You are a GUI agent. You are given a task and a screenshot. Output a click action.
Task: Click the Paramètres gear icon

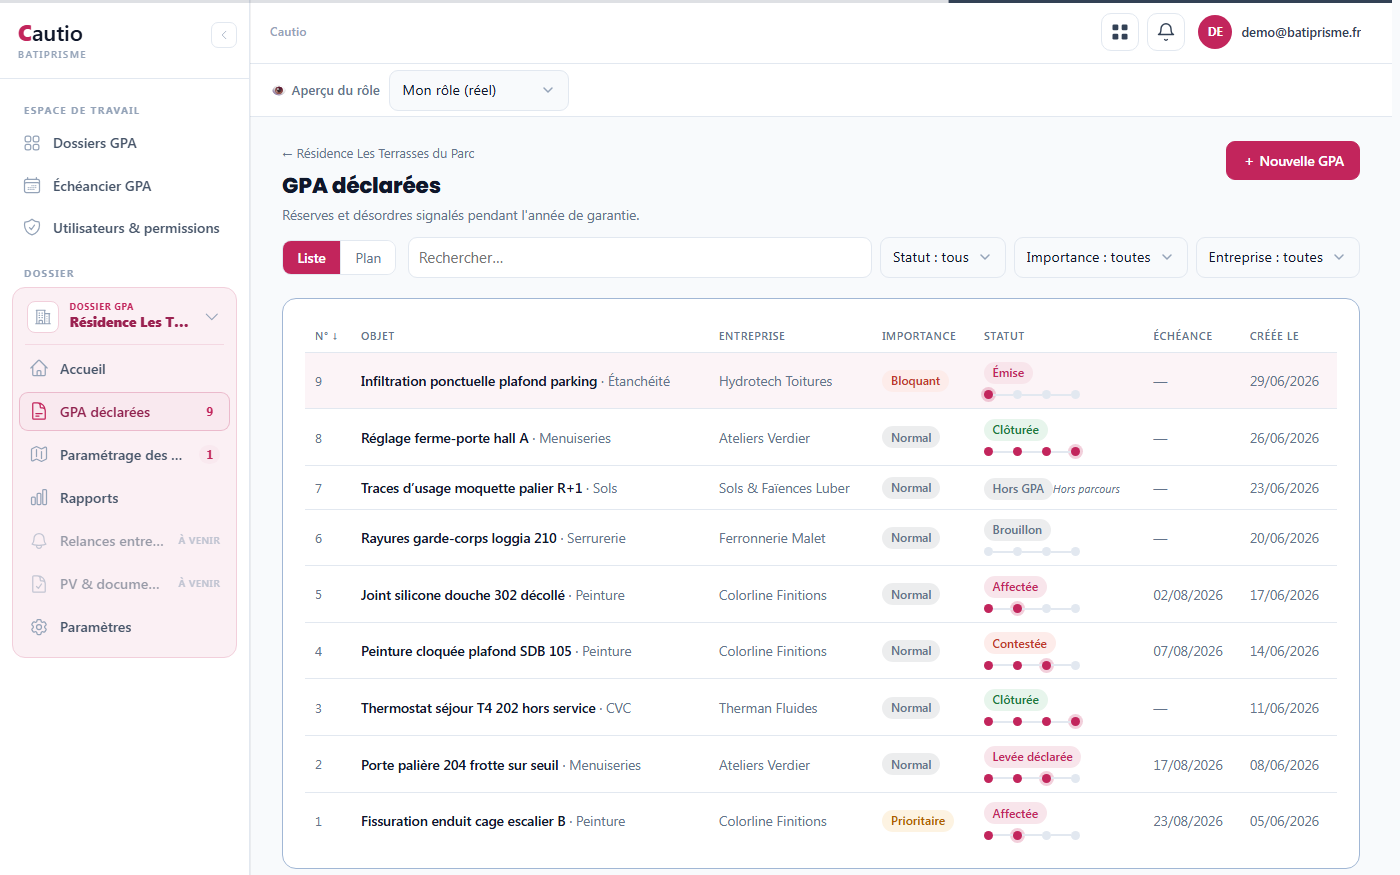[39, 627]
